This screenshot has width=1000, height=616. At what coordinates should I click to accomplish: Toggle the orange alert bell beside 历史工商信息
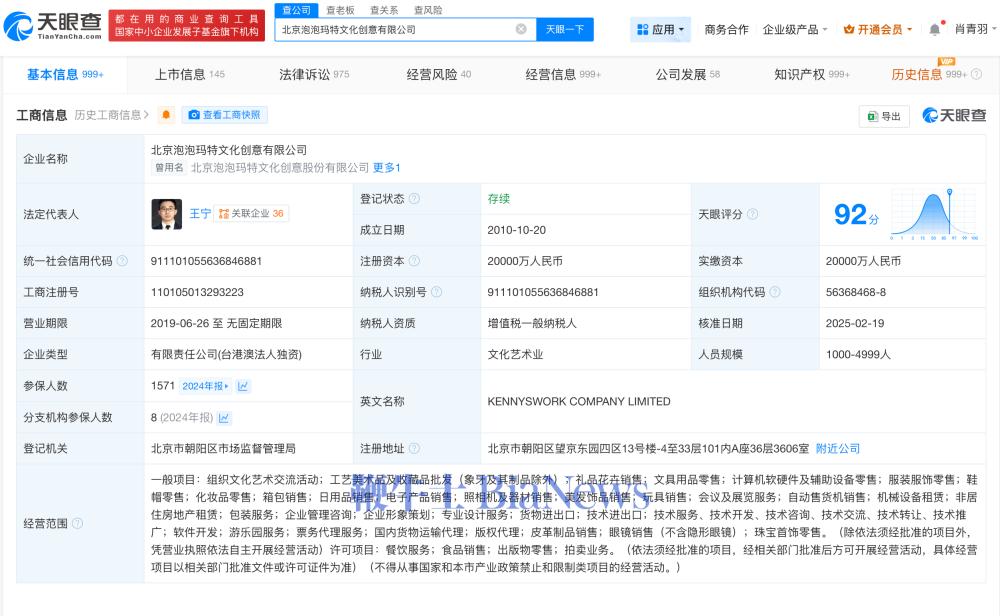166,115
